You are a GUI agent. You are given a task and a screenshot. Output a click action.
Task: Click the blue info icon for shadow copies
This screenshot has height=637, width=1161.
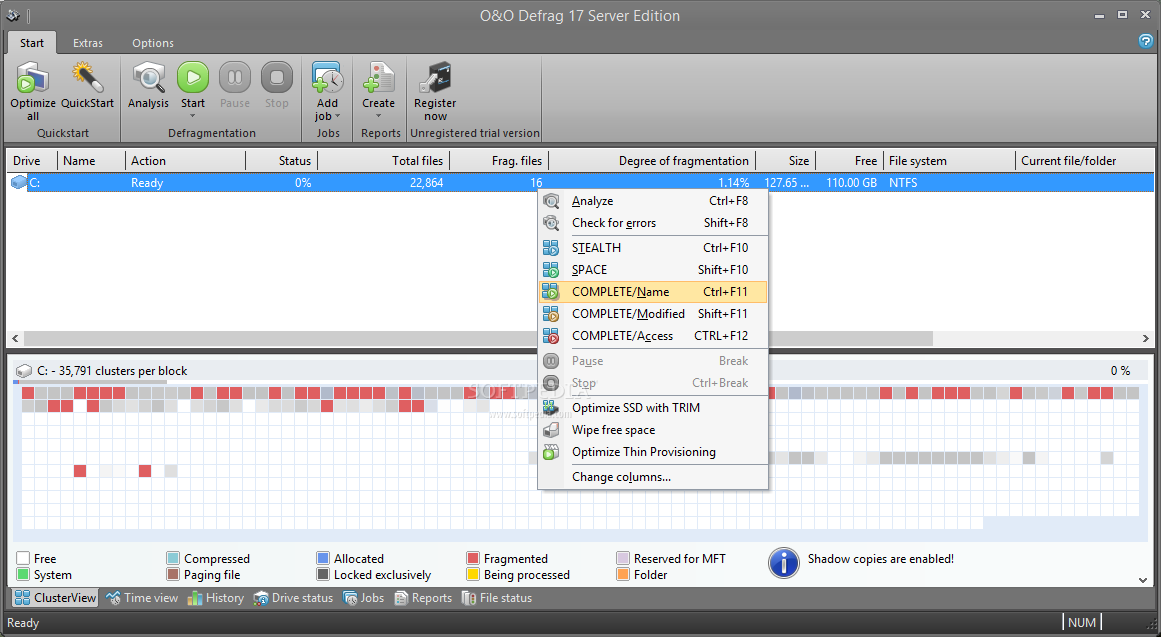783,563
